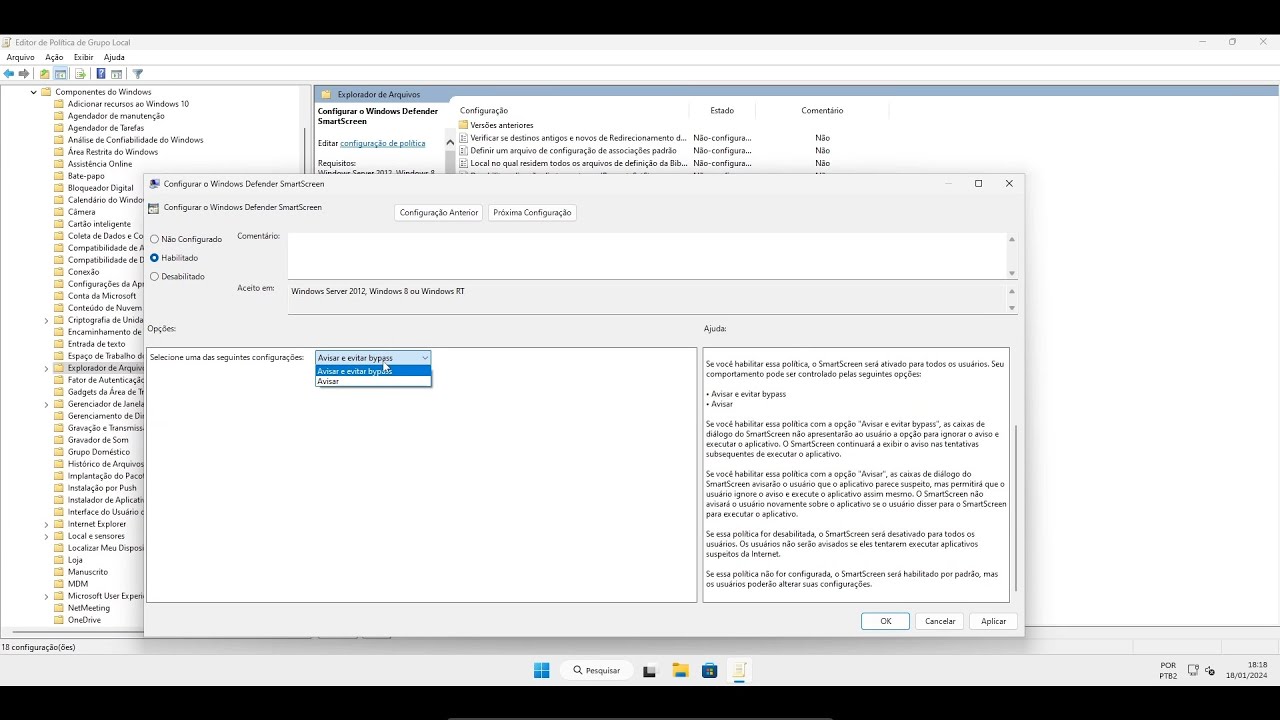Click the Configuração Anterior button

[x=438, y=212]
